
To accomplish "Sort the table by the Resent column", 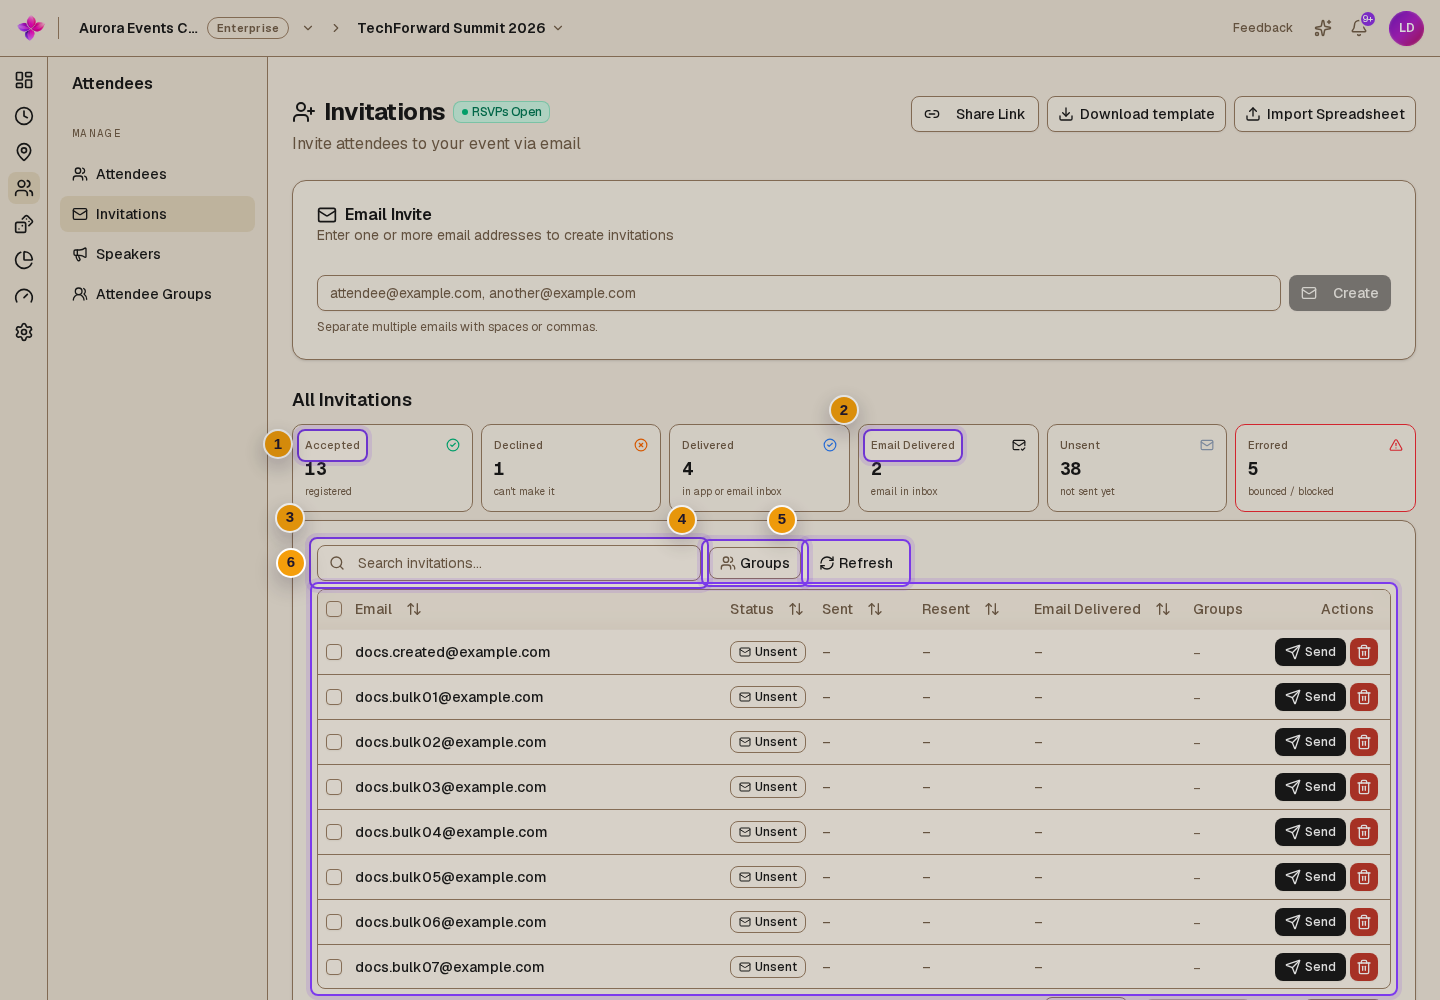I will pyautogui.click(x=992, y=609).
